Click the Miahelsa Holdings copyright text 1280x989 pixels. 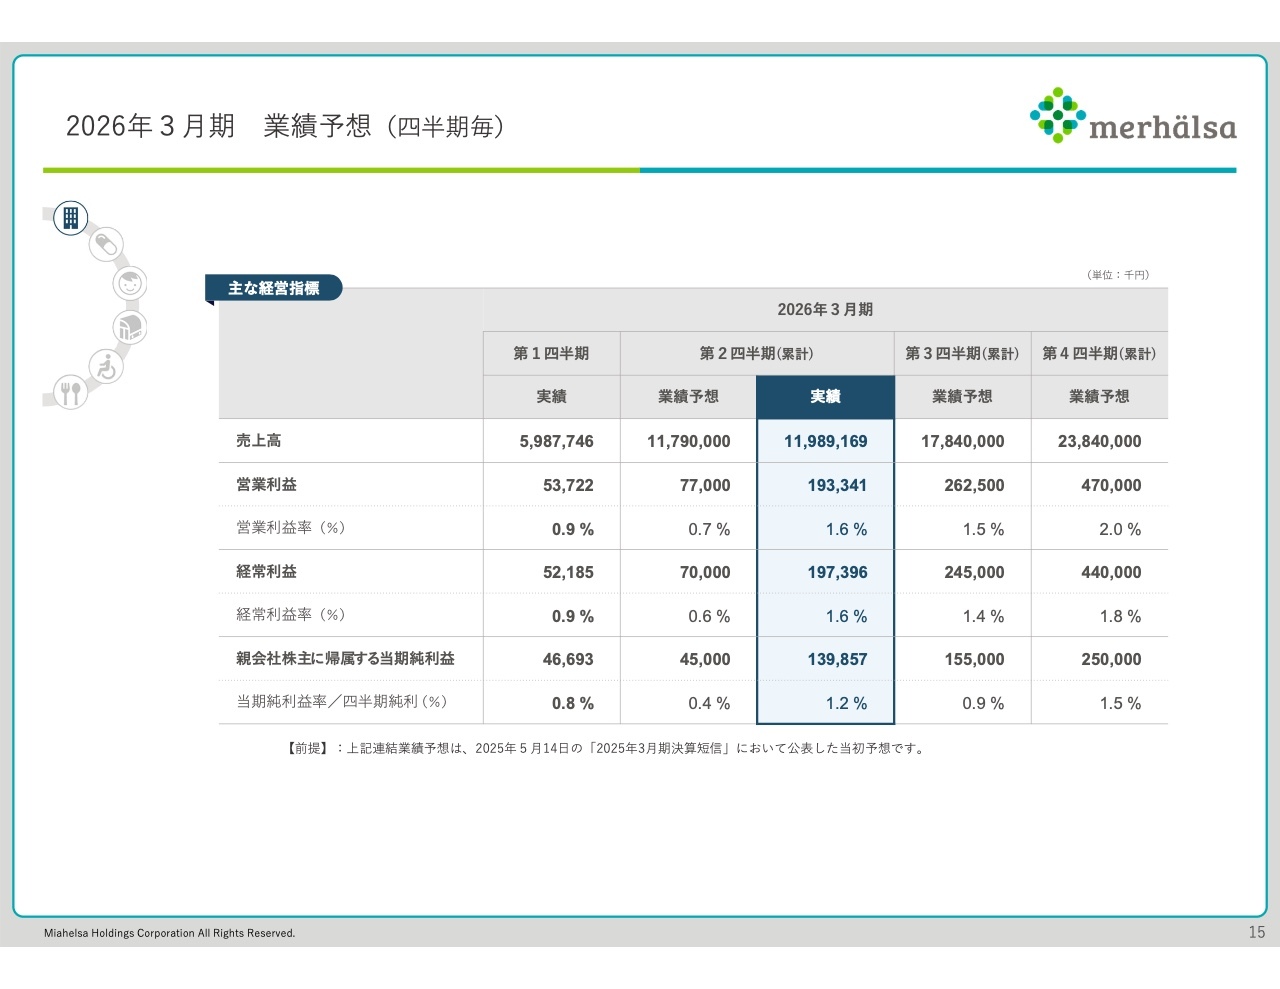pyautogui.click(x=169, y=933)
